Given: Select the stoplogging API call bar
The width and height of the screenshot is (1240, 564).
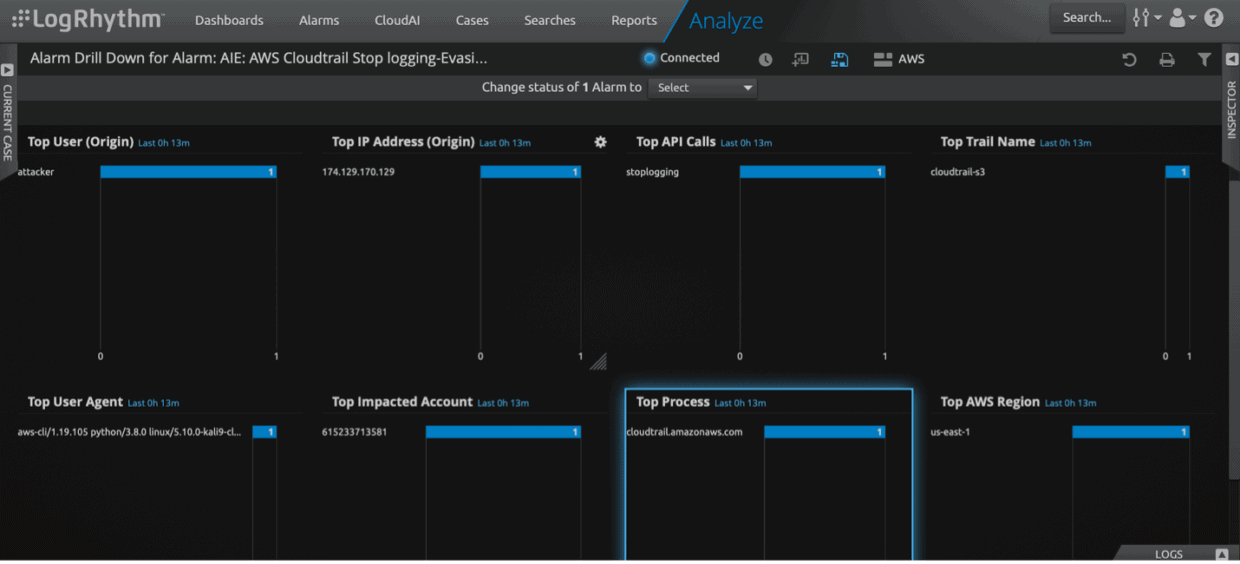Looking at the screenshot, I should [812, 172].
